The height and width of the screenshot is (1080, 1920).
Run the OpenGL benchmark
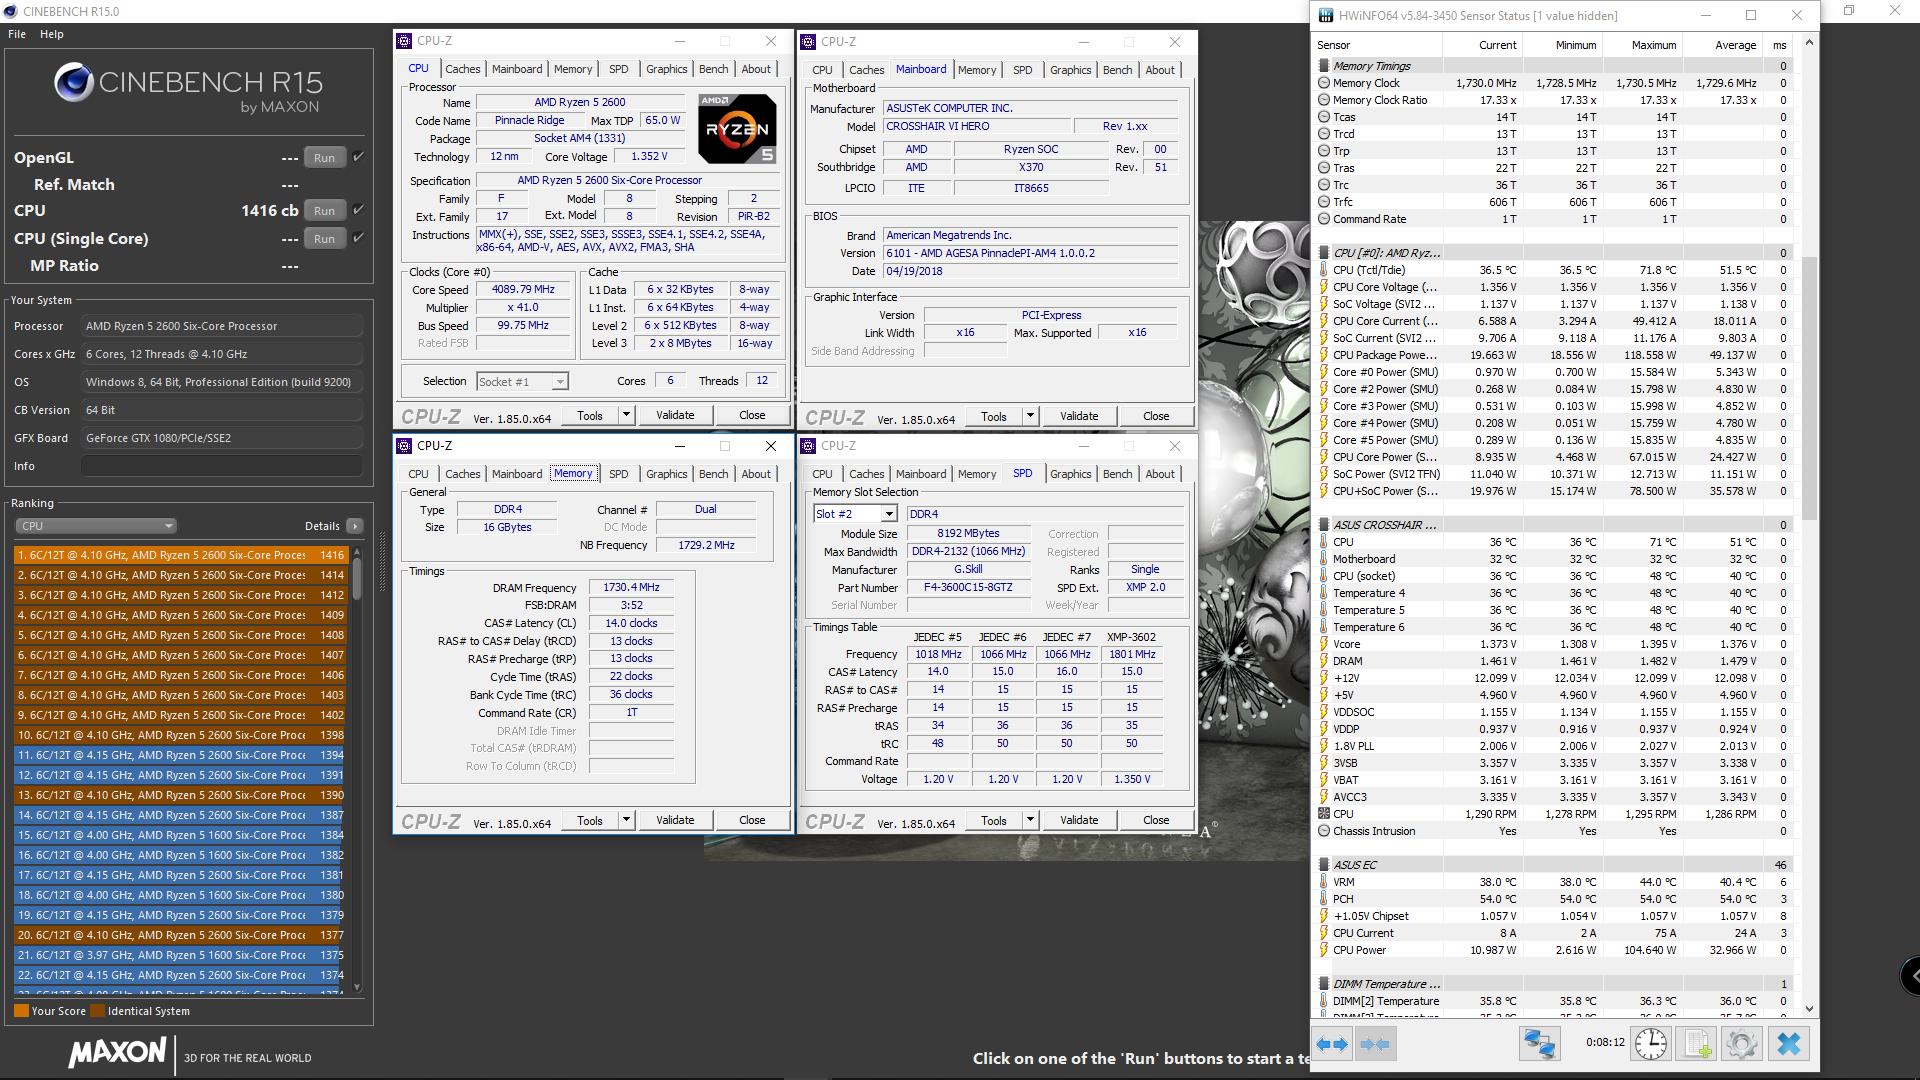point(324,158)
